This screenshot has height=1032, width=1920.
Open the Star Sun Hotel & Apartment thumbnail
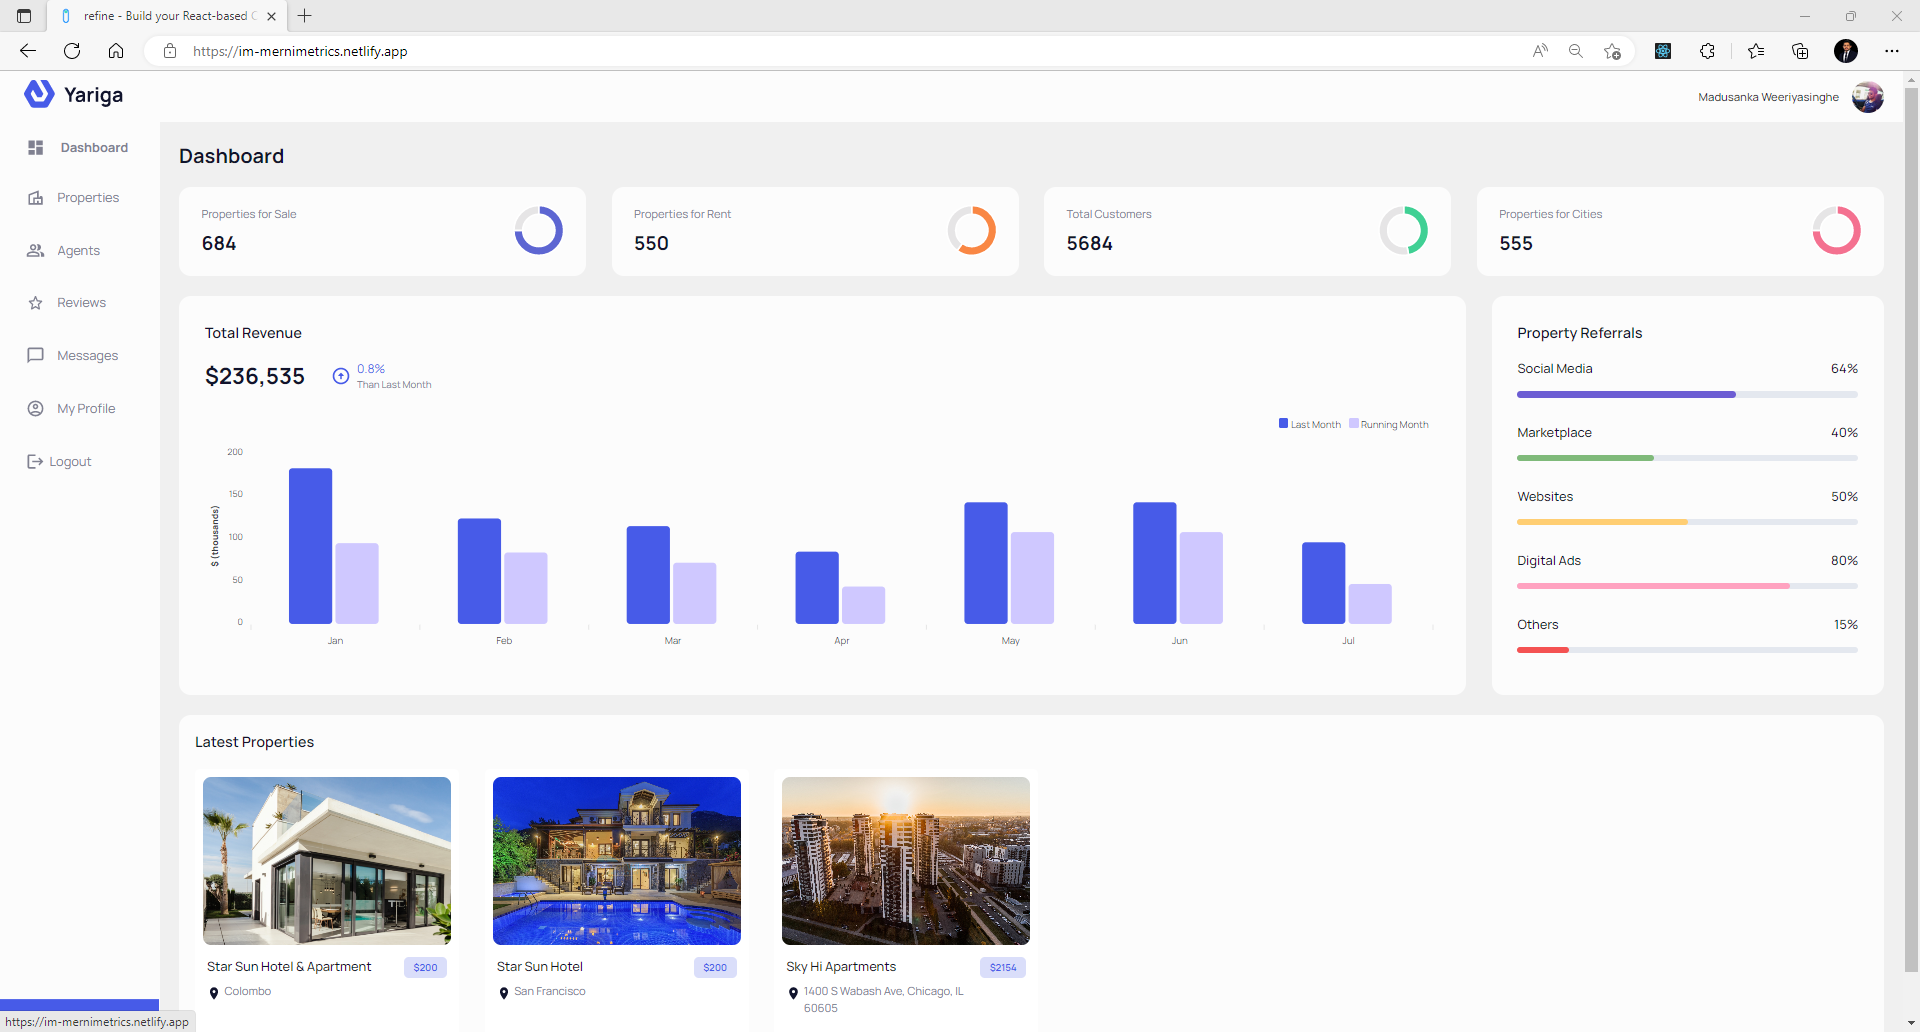click(x=327, y=861)
